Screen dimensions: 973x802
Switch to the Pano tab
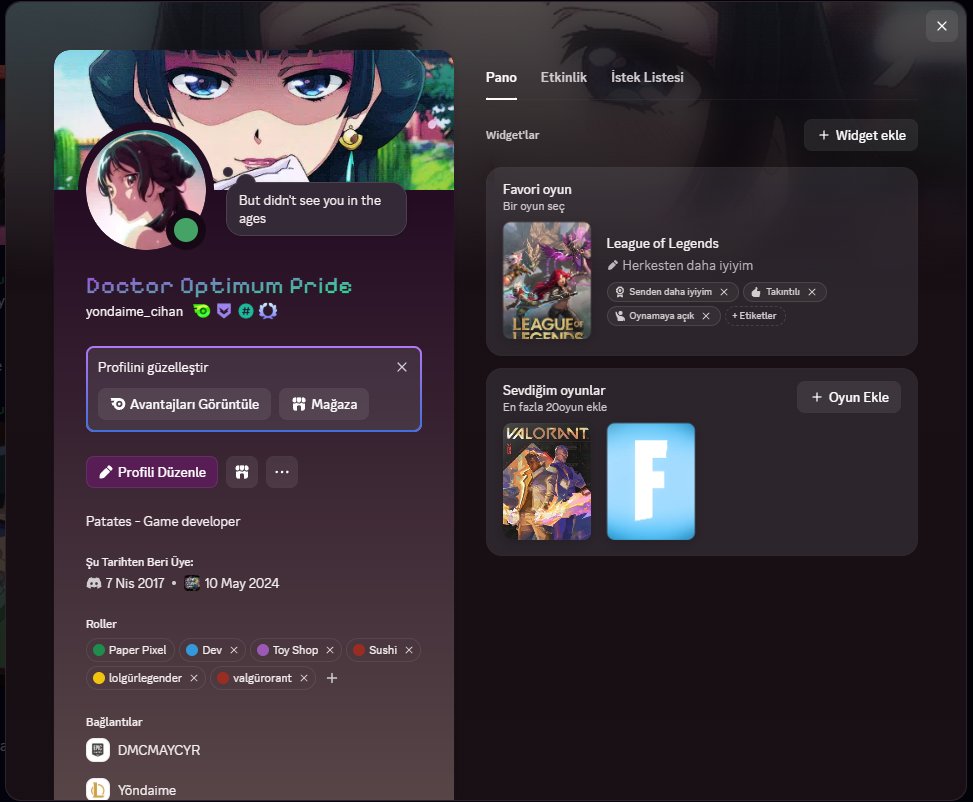tap(501, 77)
